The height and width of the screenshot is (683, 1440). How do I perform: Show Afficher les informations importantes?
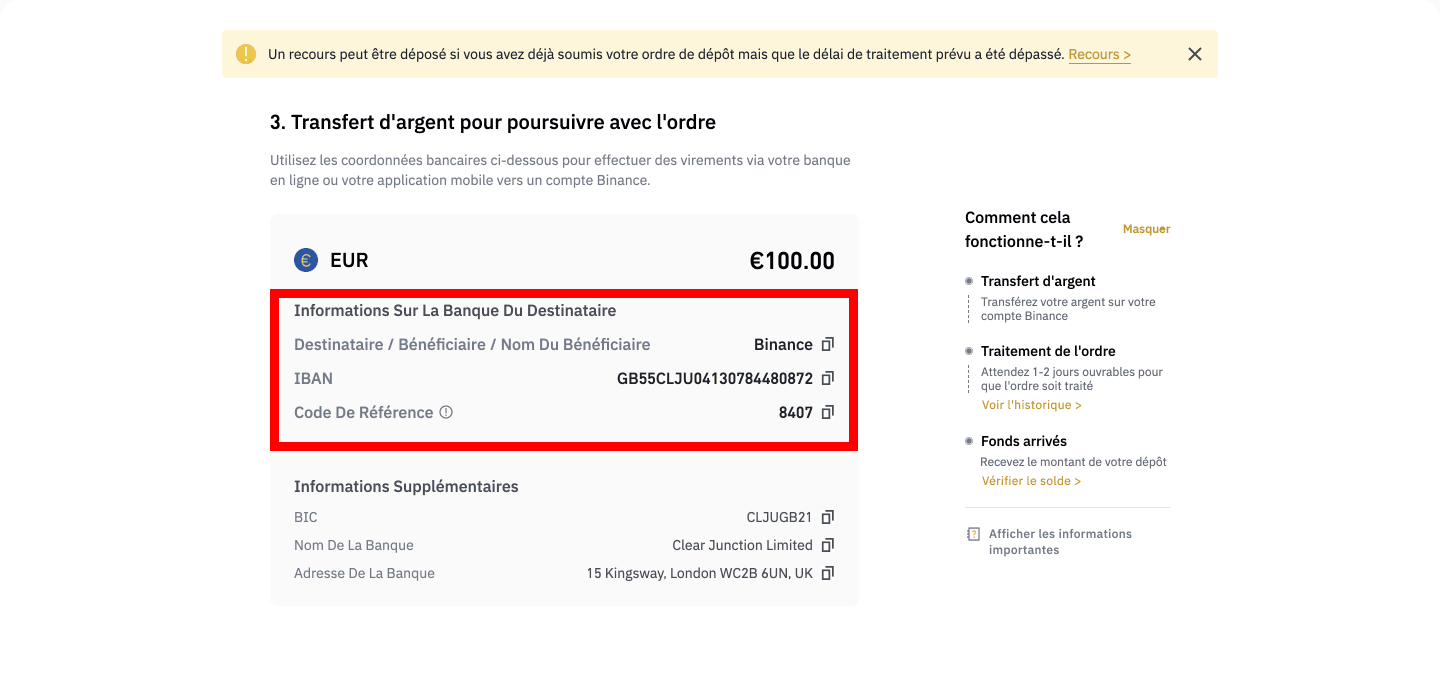click(x=1060, y=542)
